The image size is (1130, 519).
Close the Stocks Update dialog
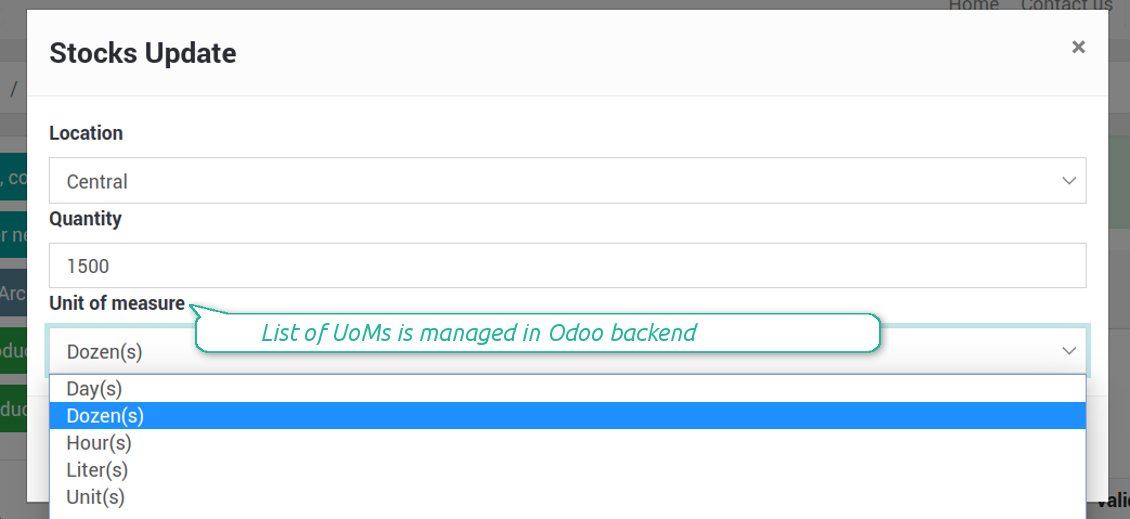[x=1078, y=47]
